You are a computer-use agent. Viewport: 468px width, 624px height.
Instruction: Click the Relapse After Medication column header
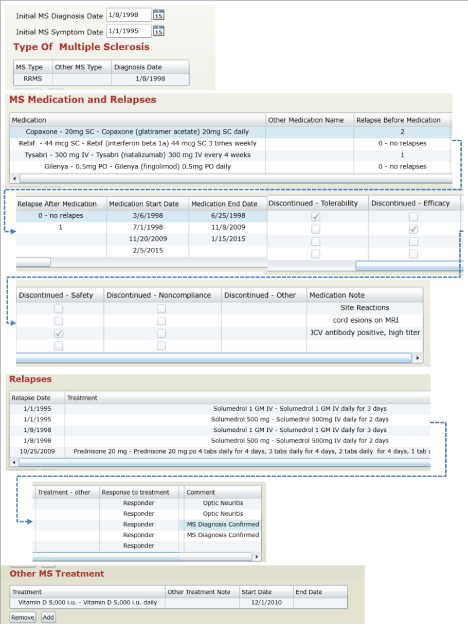[61, 204]
